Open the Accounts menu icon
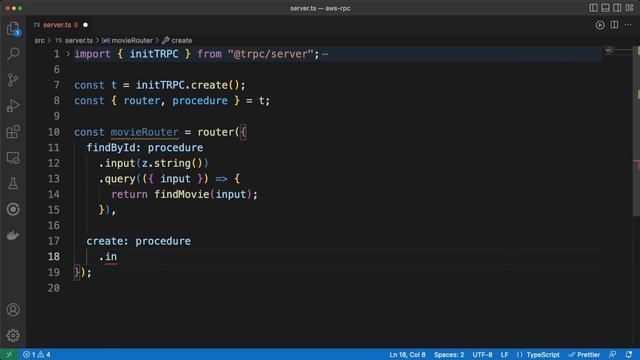 [x=13, y=310]
